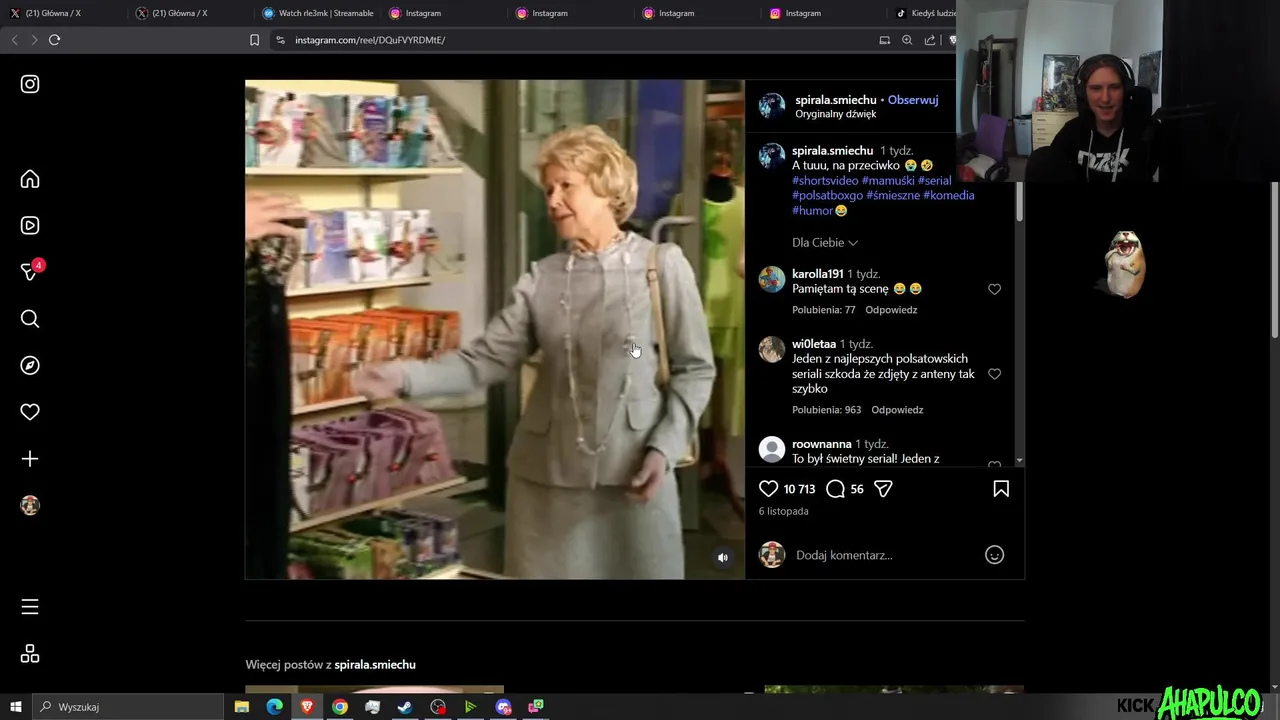Switch to the Streamable tab

pos(318,13)
